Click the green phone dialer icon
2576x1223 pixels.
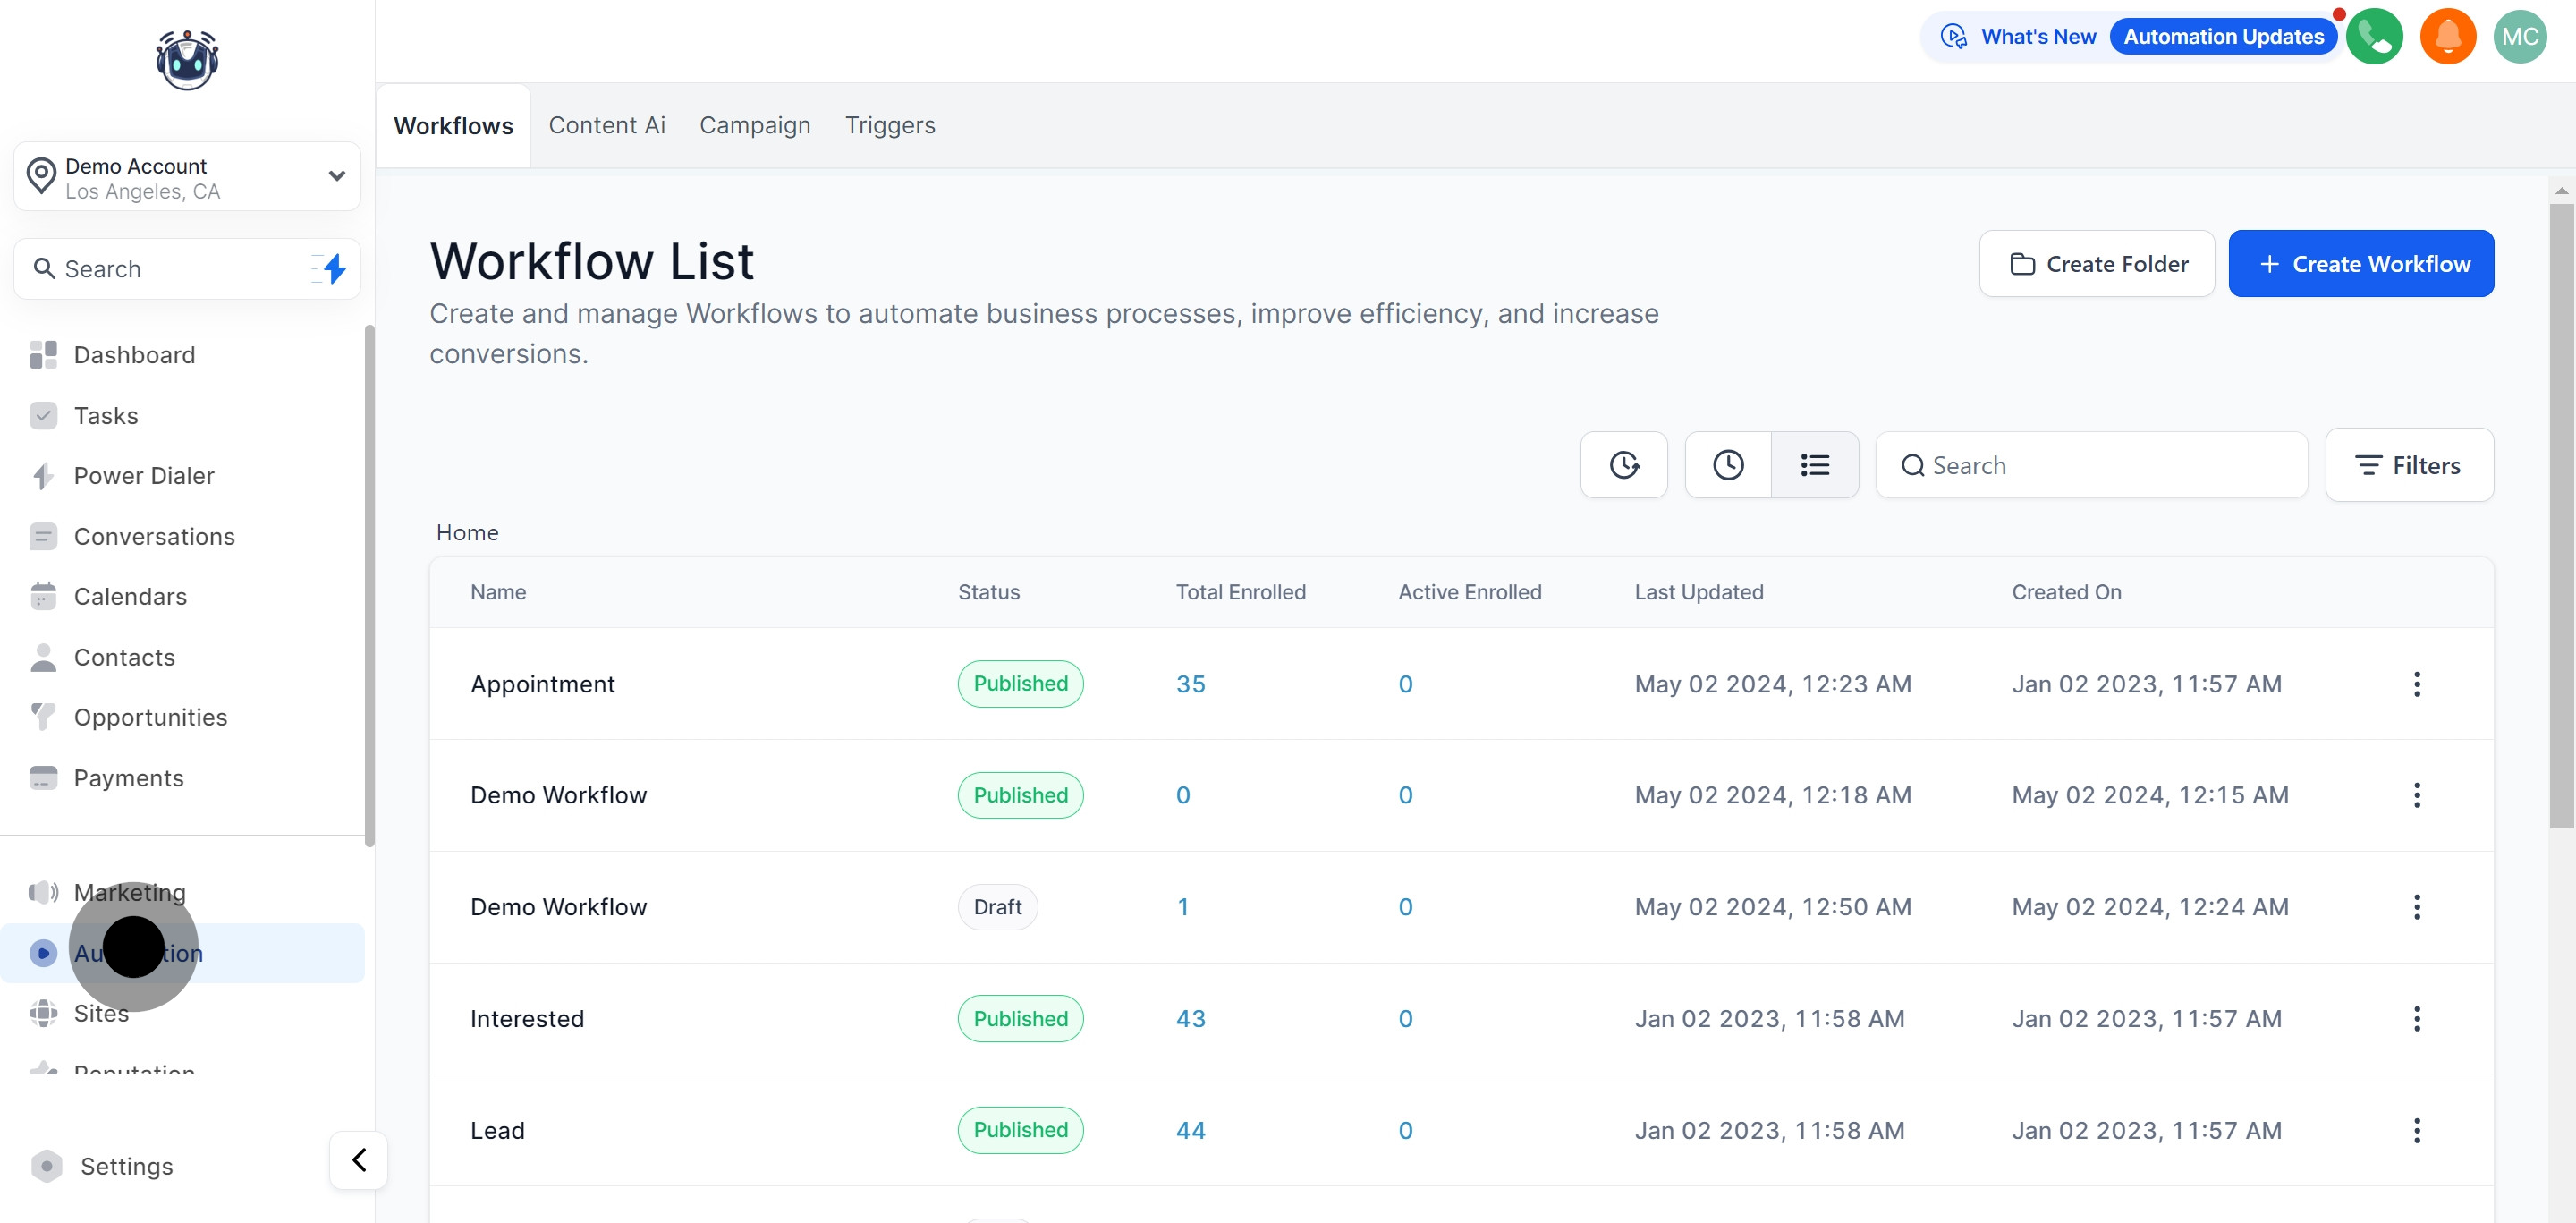[2374, 37]
